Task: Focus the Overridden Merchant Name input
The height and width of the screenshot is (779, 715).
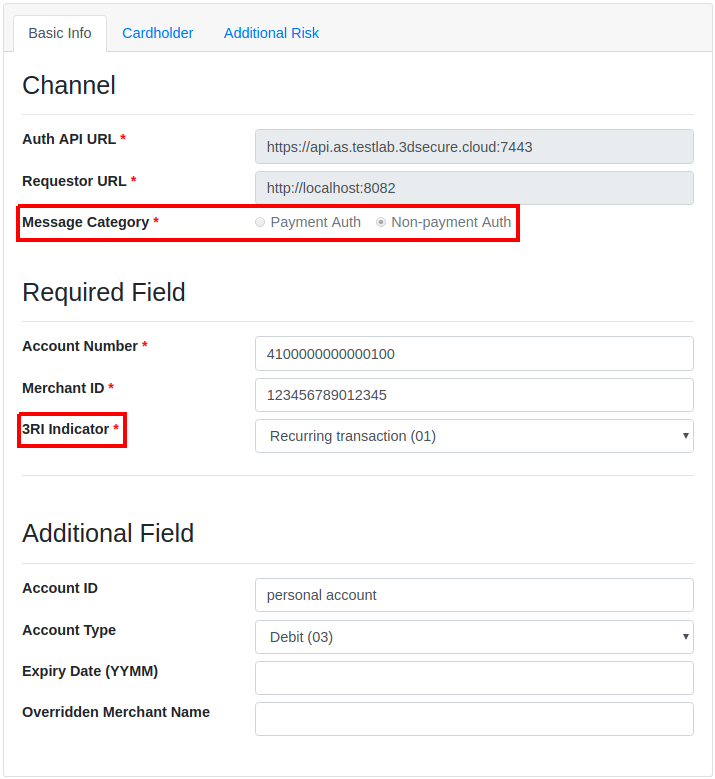Action: (x=474, y=719)
